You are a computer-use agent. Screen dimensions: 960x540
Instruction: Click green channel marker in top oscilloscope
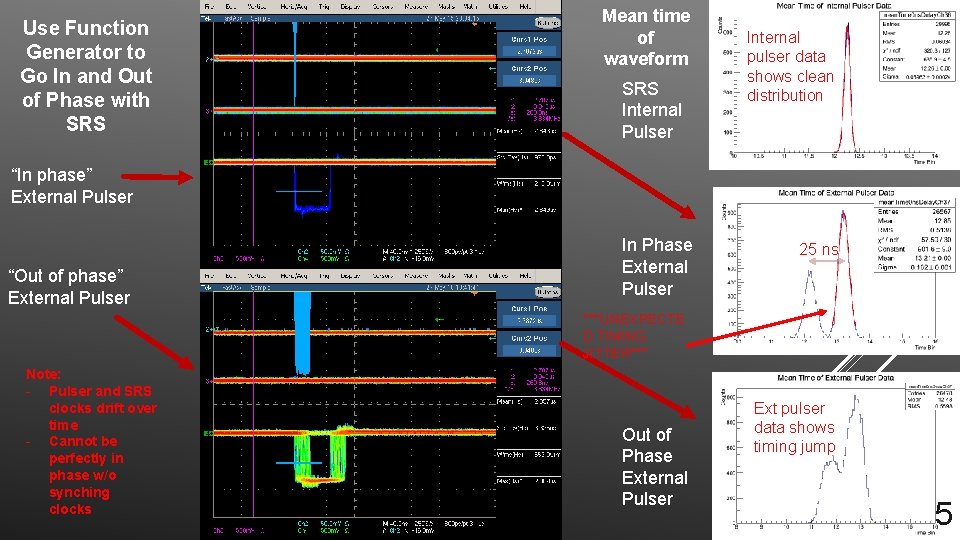tap(209, 163)
